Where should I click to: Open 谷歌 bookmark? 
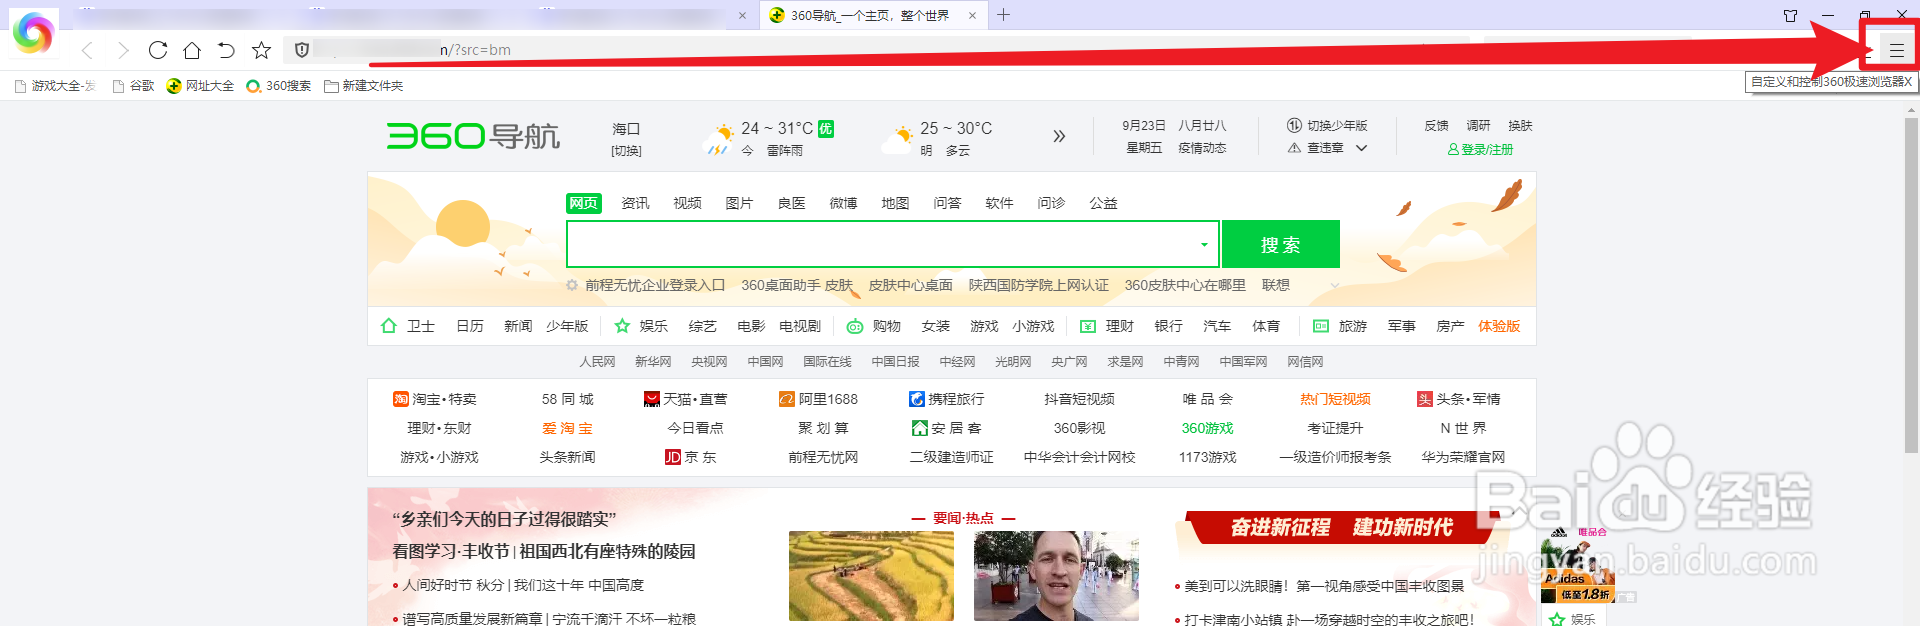tap(134, 86)
